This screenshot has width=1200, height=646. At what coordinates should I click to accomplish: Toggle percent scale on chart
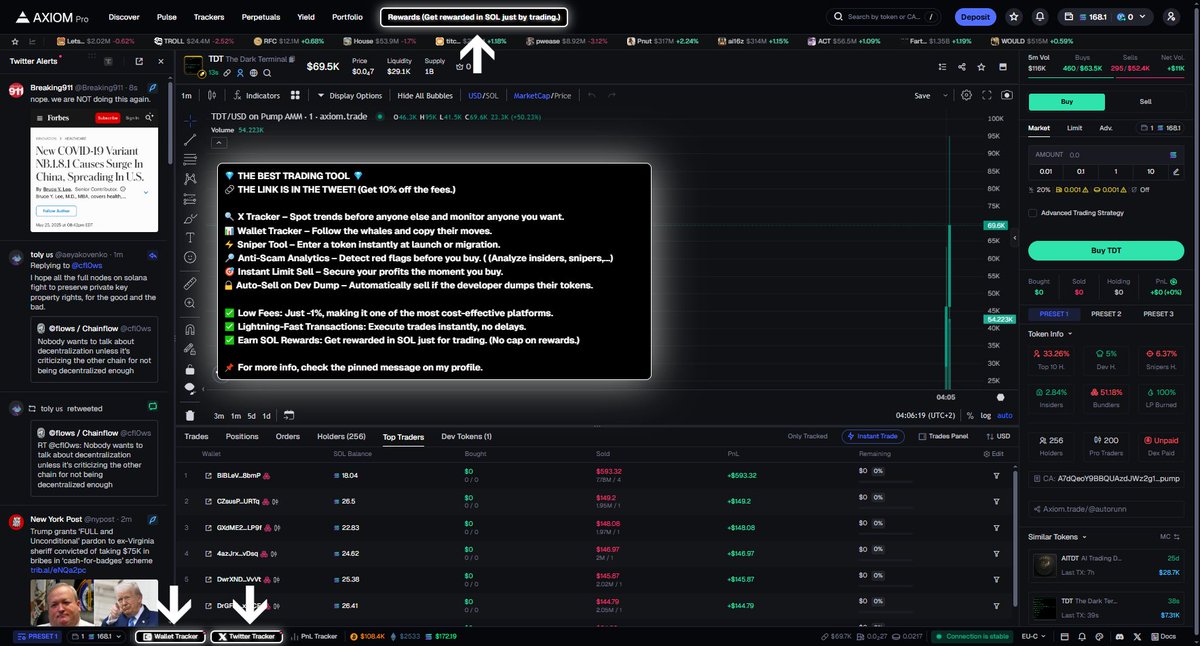click(970, 416)
